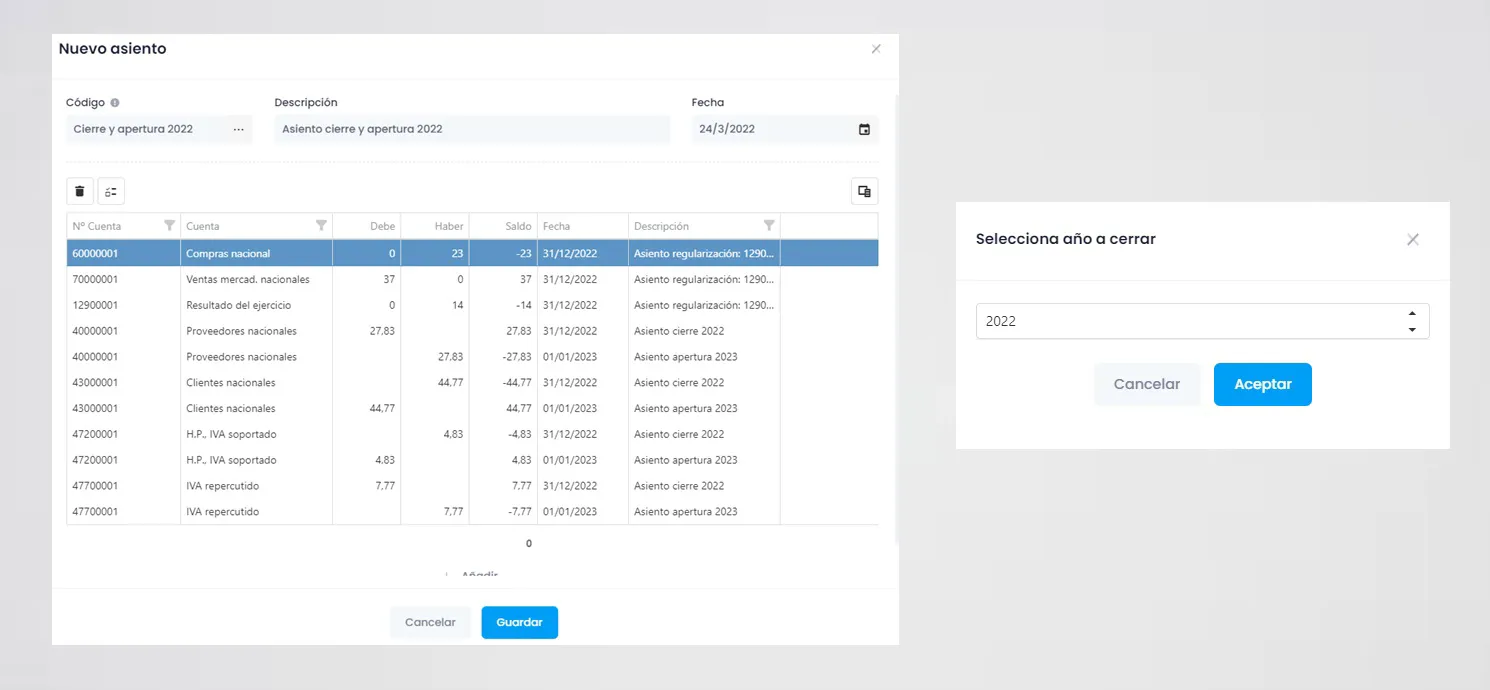The width and height of the screenshot is (1490, 690).
Task: Click the Descripción input field
Action: point(472,129)
